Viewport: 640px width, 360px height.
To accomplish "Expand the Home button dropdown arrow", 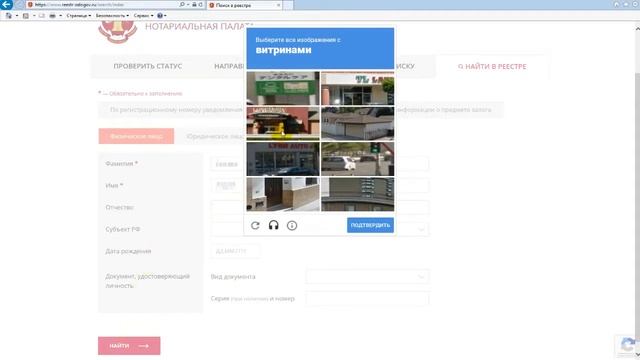I will pyautogui.click(x=17, y=16).
